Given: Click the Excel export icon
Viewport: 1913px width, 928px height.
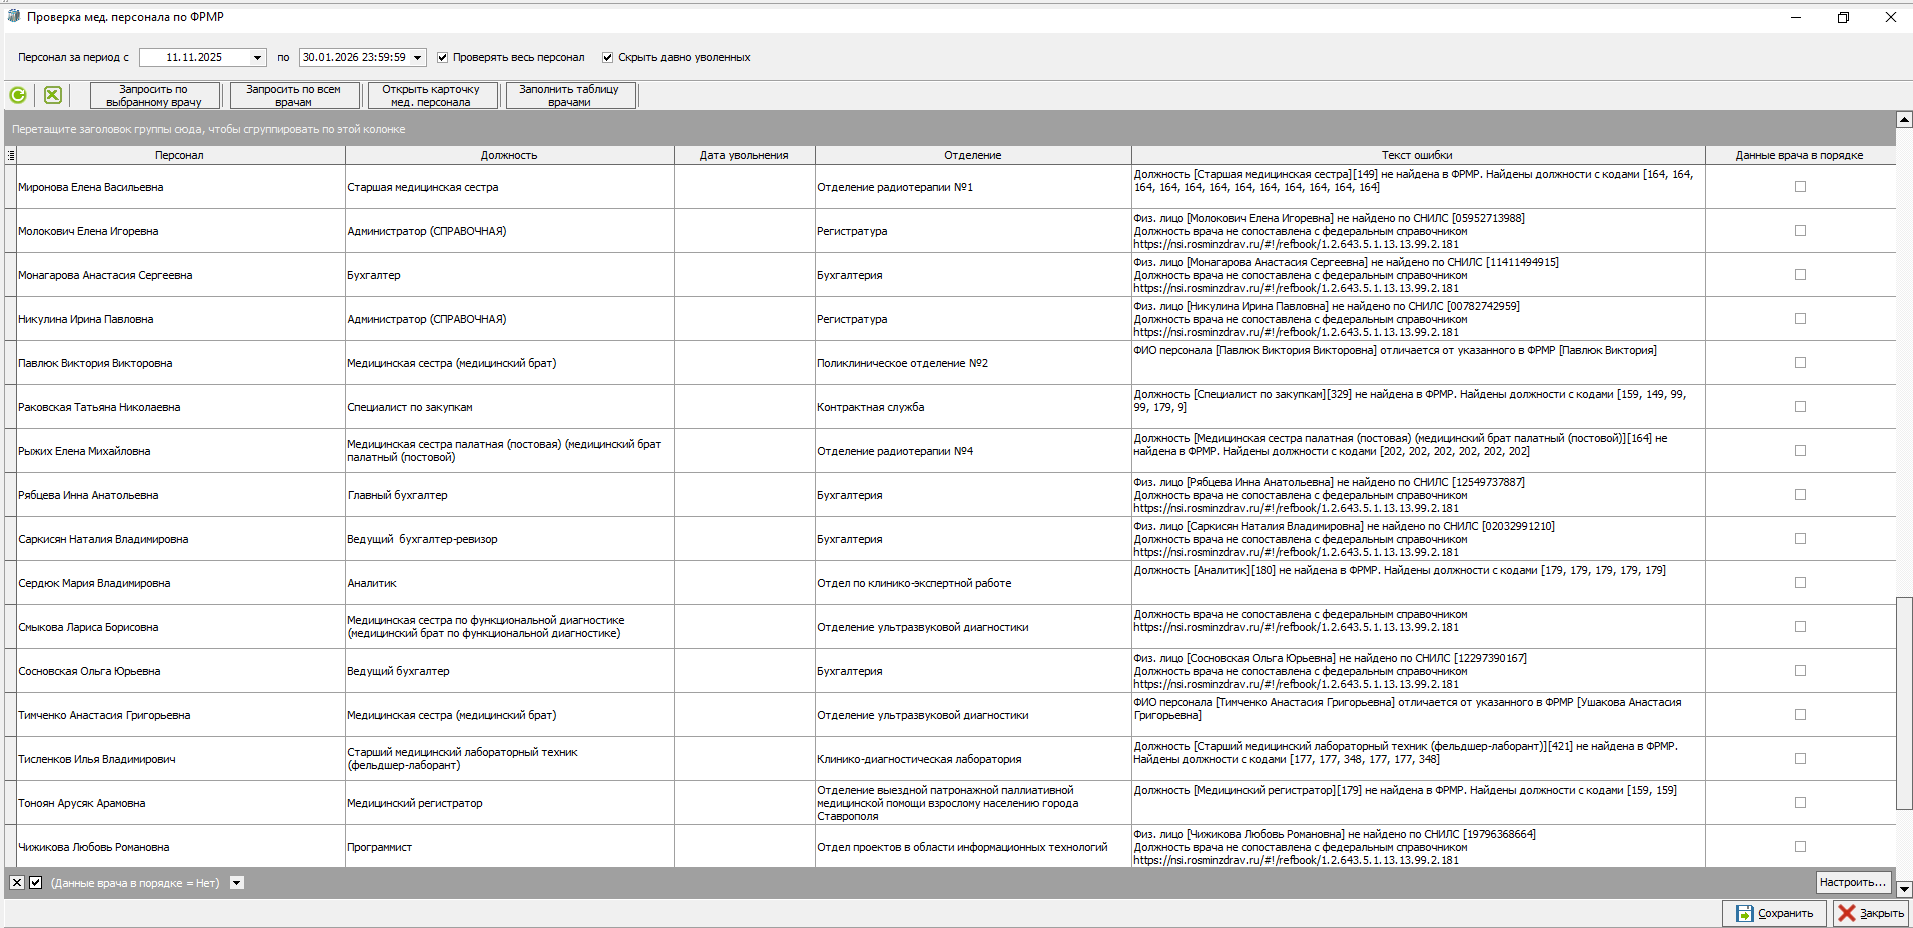Looking at the screenshot, I should (53, 95).
